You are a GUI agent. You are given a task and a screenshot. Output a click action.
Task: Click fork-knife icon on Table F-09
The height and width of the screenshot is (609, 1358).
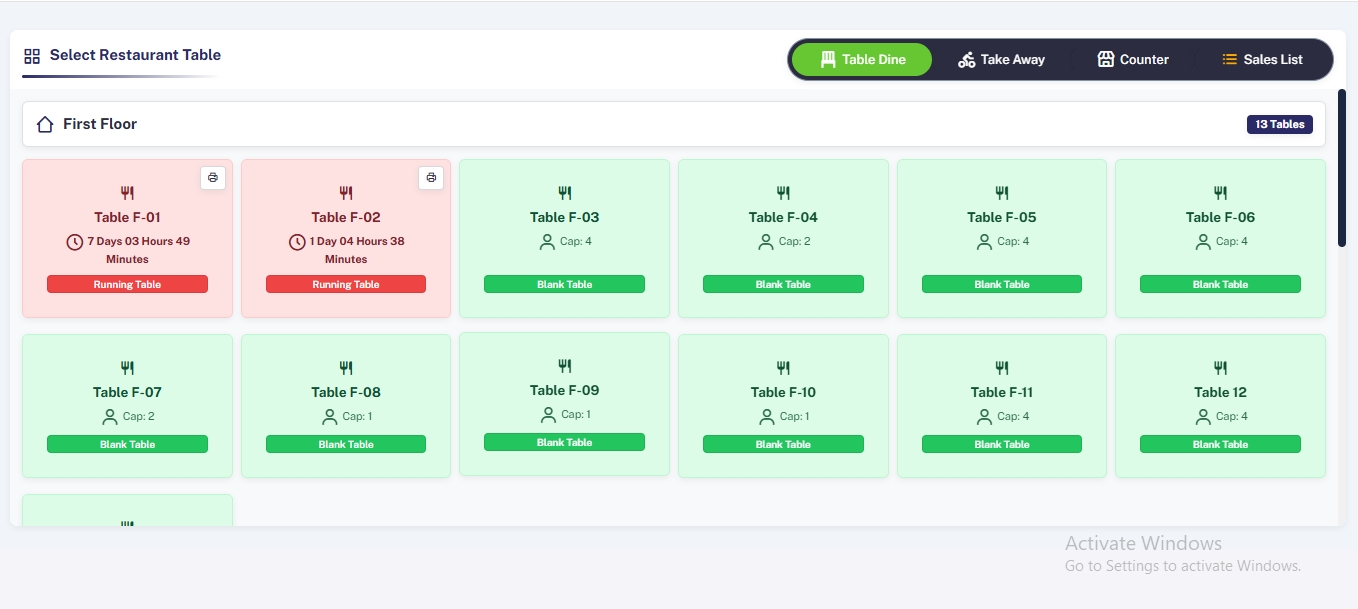point(565,366)
